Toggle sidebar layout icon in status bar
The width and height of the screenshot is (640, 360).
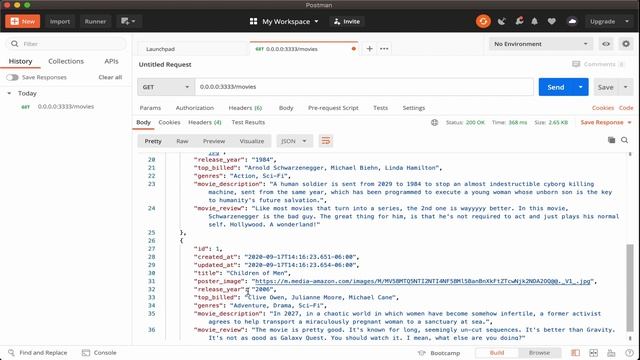click(x=576, y=353)
